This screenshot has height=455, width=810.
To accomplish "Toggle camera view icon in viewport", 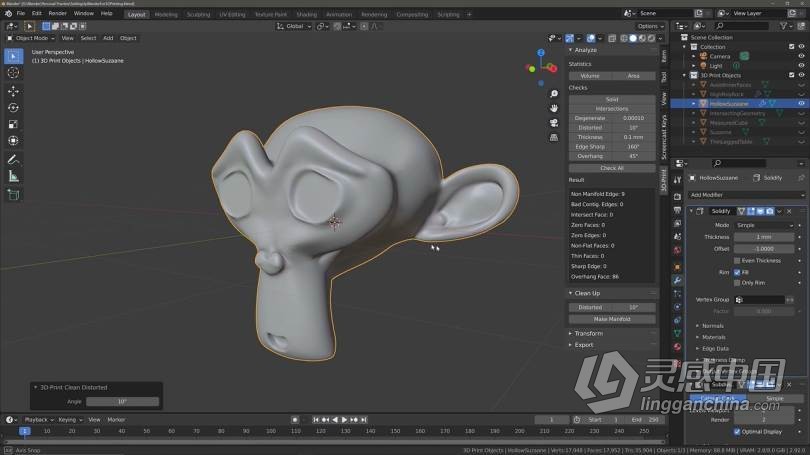I will [554, 123].
